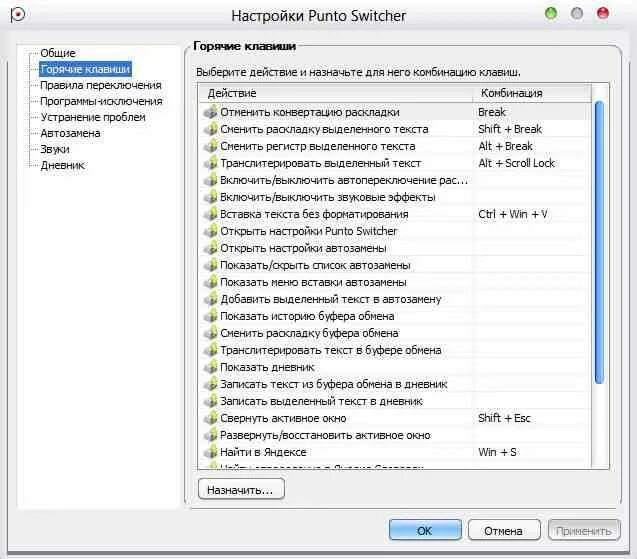The image size is (637, 559).
Task: Click the icon beside 'Записать текст из буфера обмена в дневник'
Action: coord(210,384)
